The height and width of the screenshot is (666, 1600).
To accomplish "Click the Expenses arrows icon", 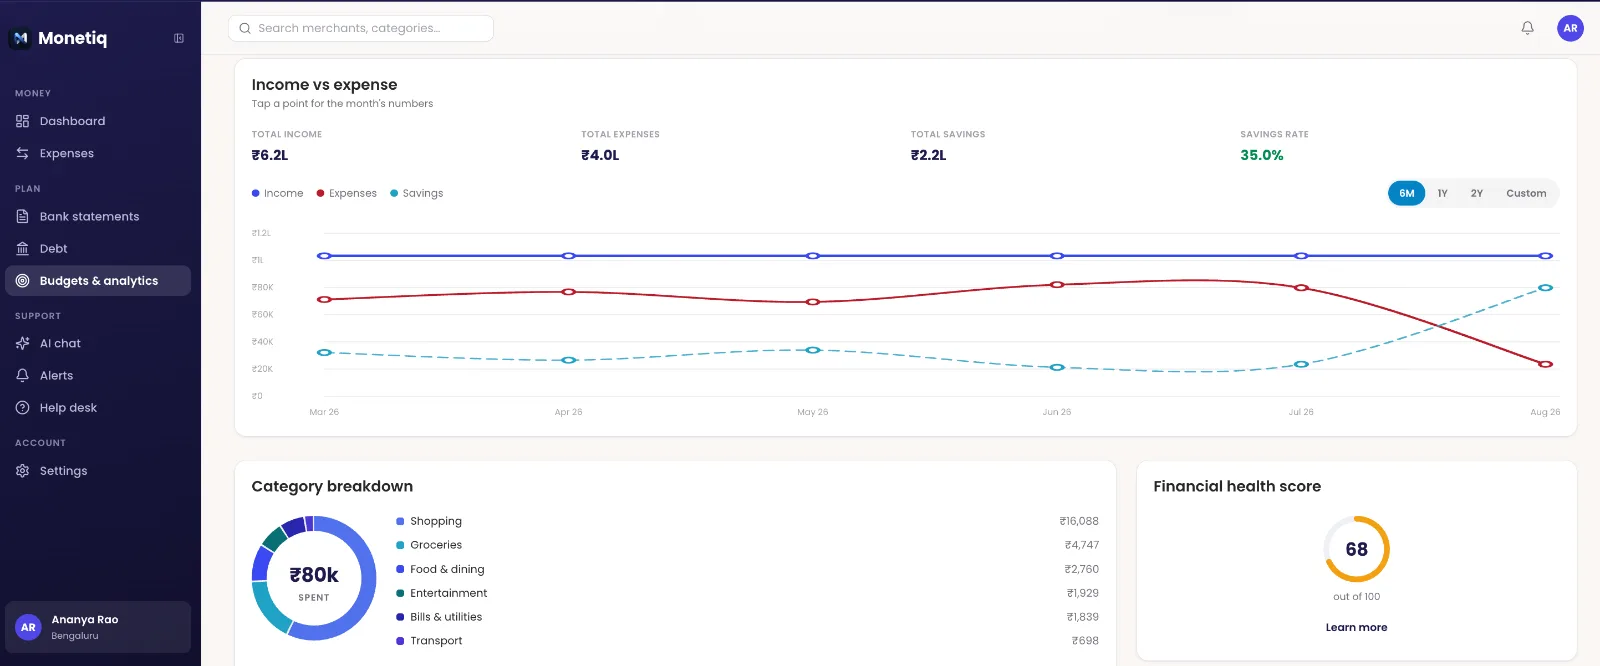I will click(22, 153).
